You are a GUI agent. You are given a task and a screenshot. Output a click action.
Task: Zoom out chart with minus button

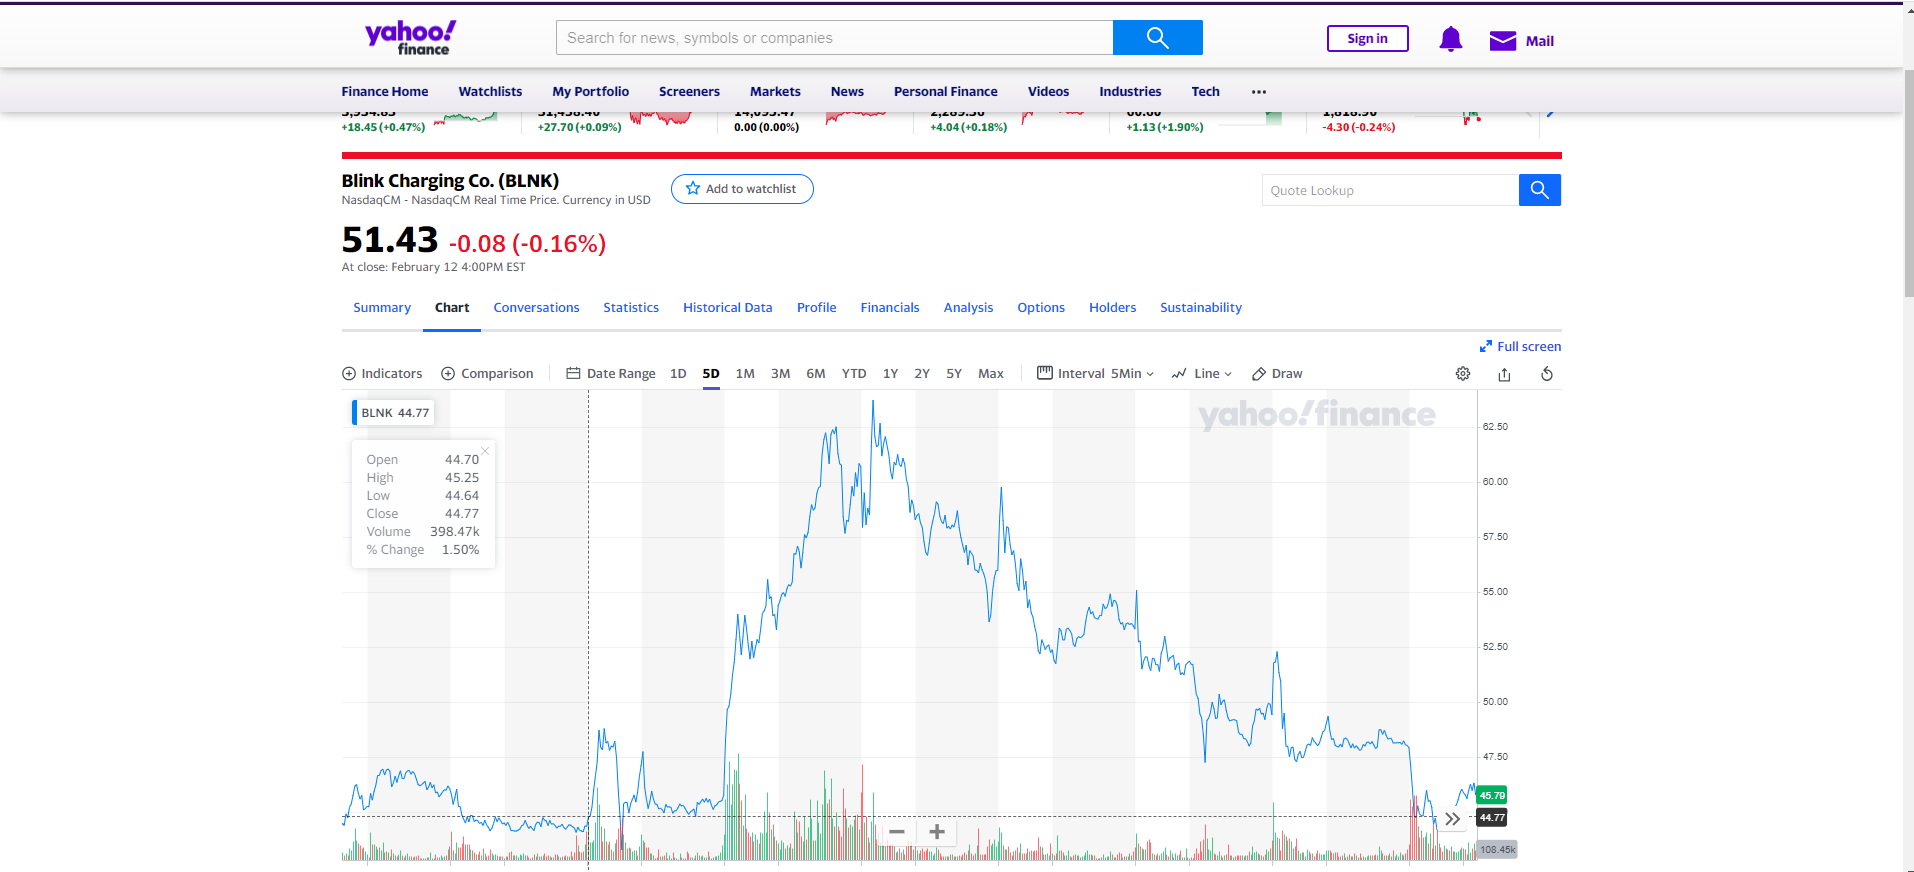click(x=897, y=832)
